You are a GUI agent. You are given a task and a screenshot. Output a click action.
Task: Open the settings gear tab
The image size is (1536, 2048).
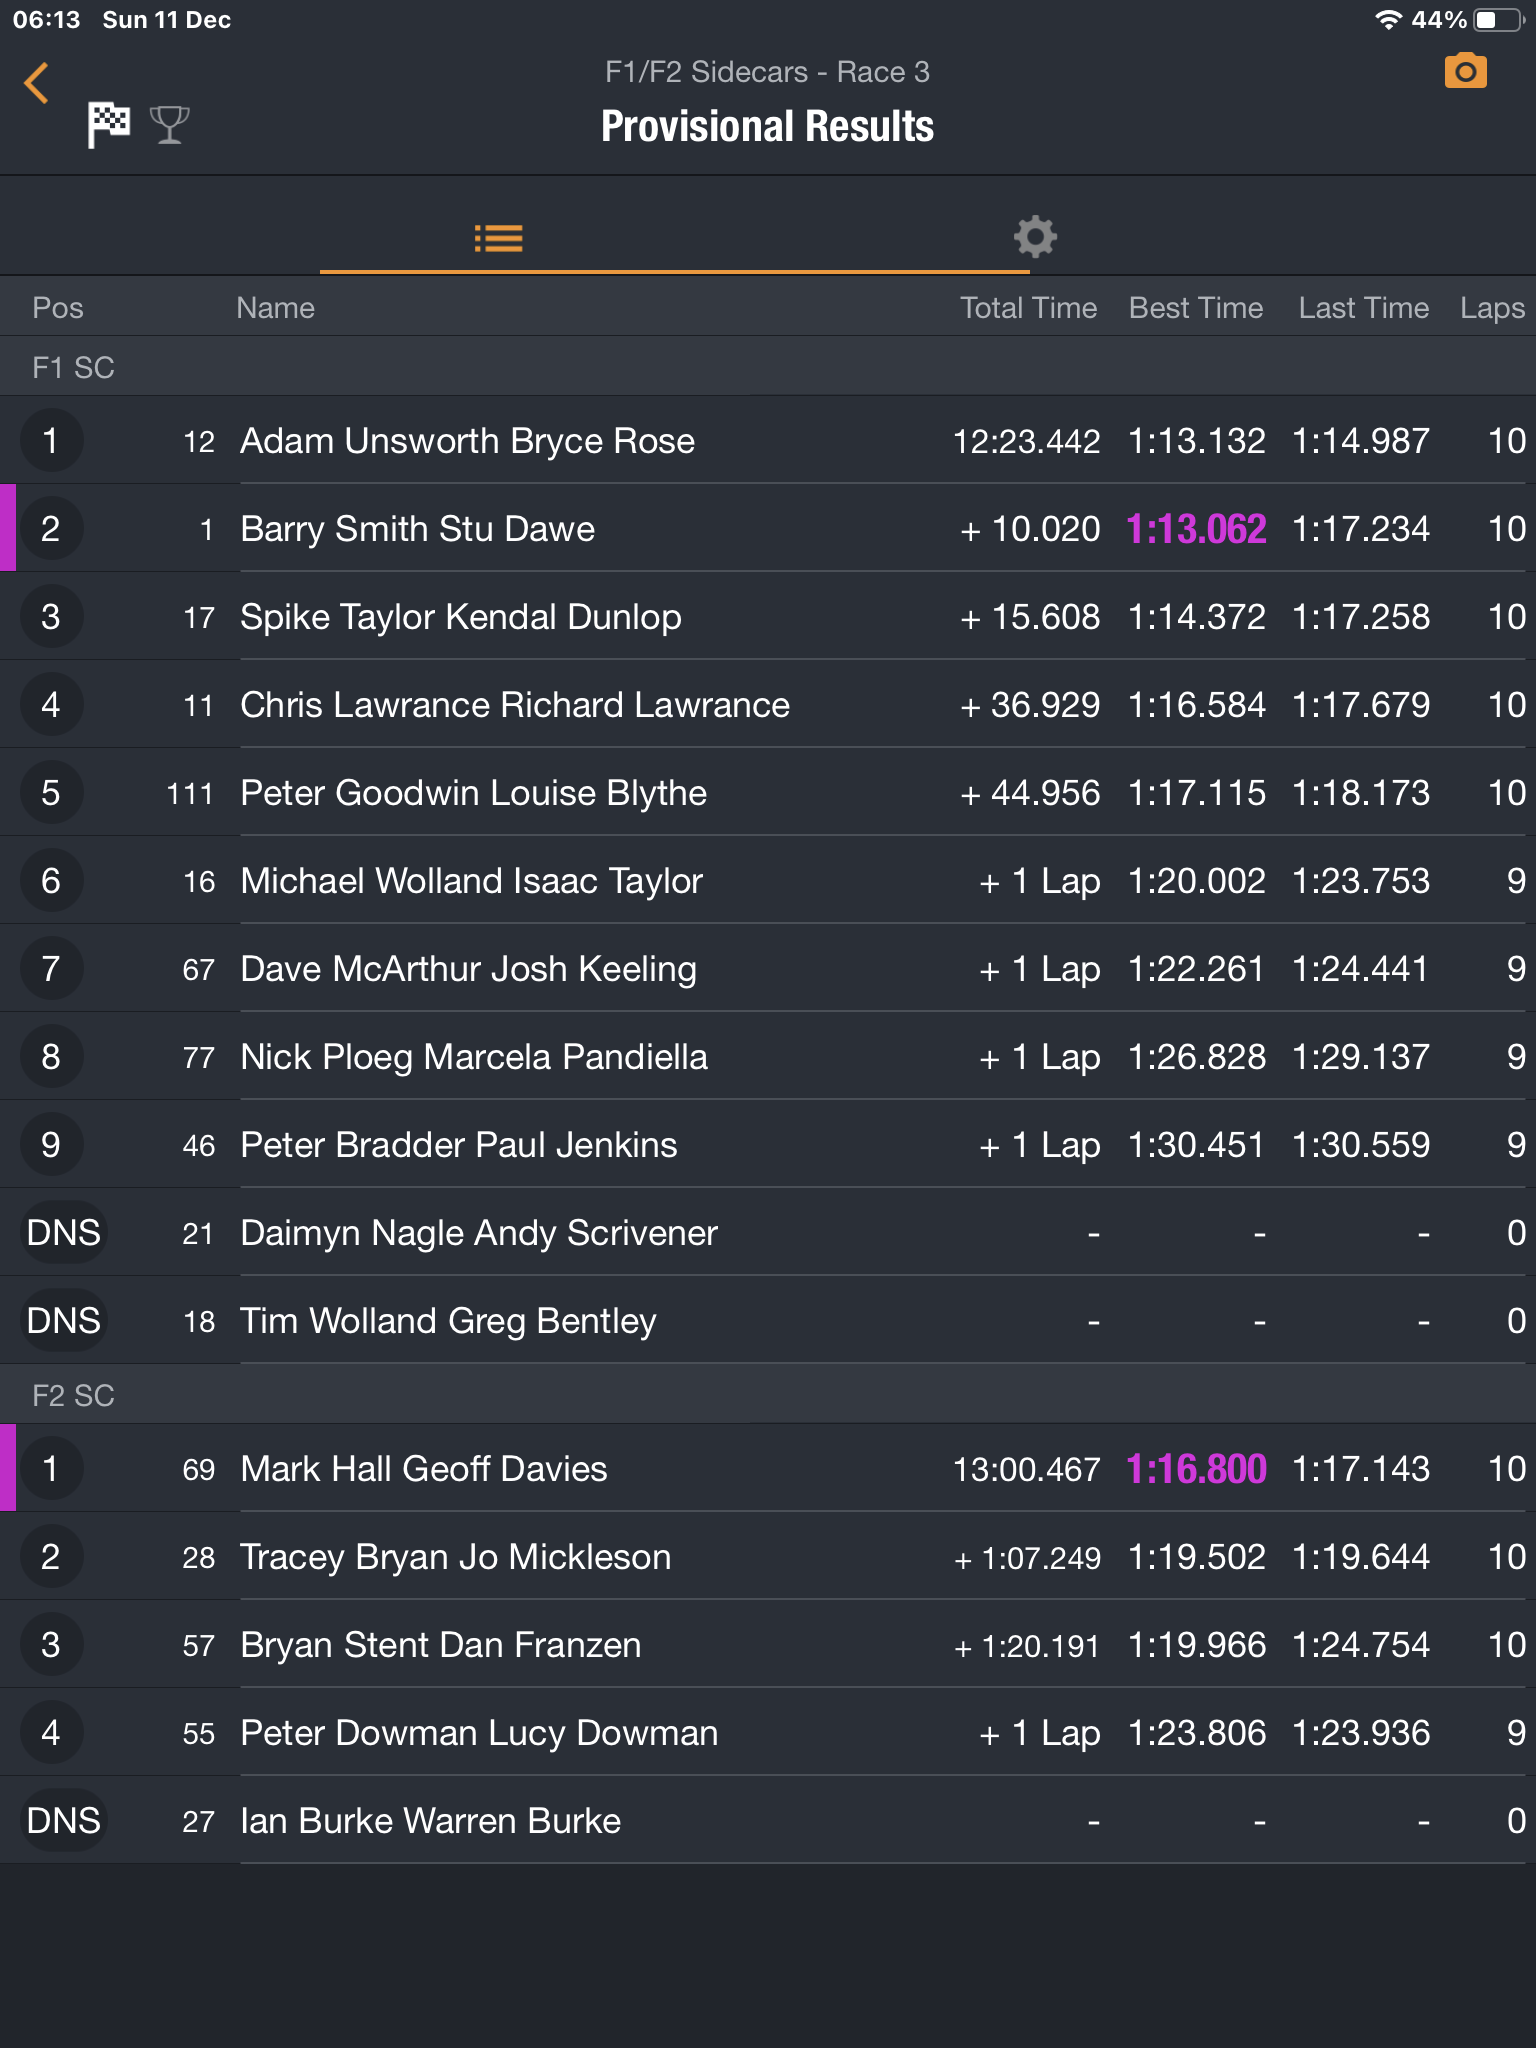pos(1035,237)
